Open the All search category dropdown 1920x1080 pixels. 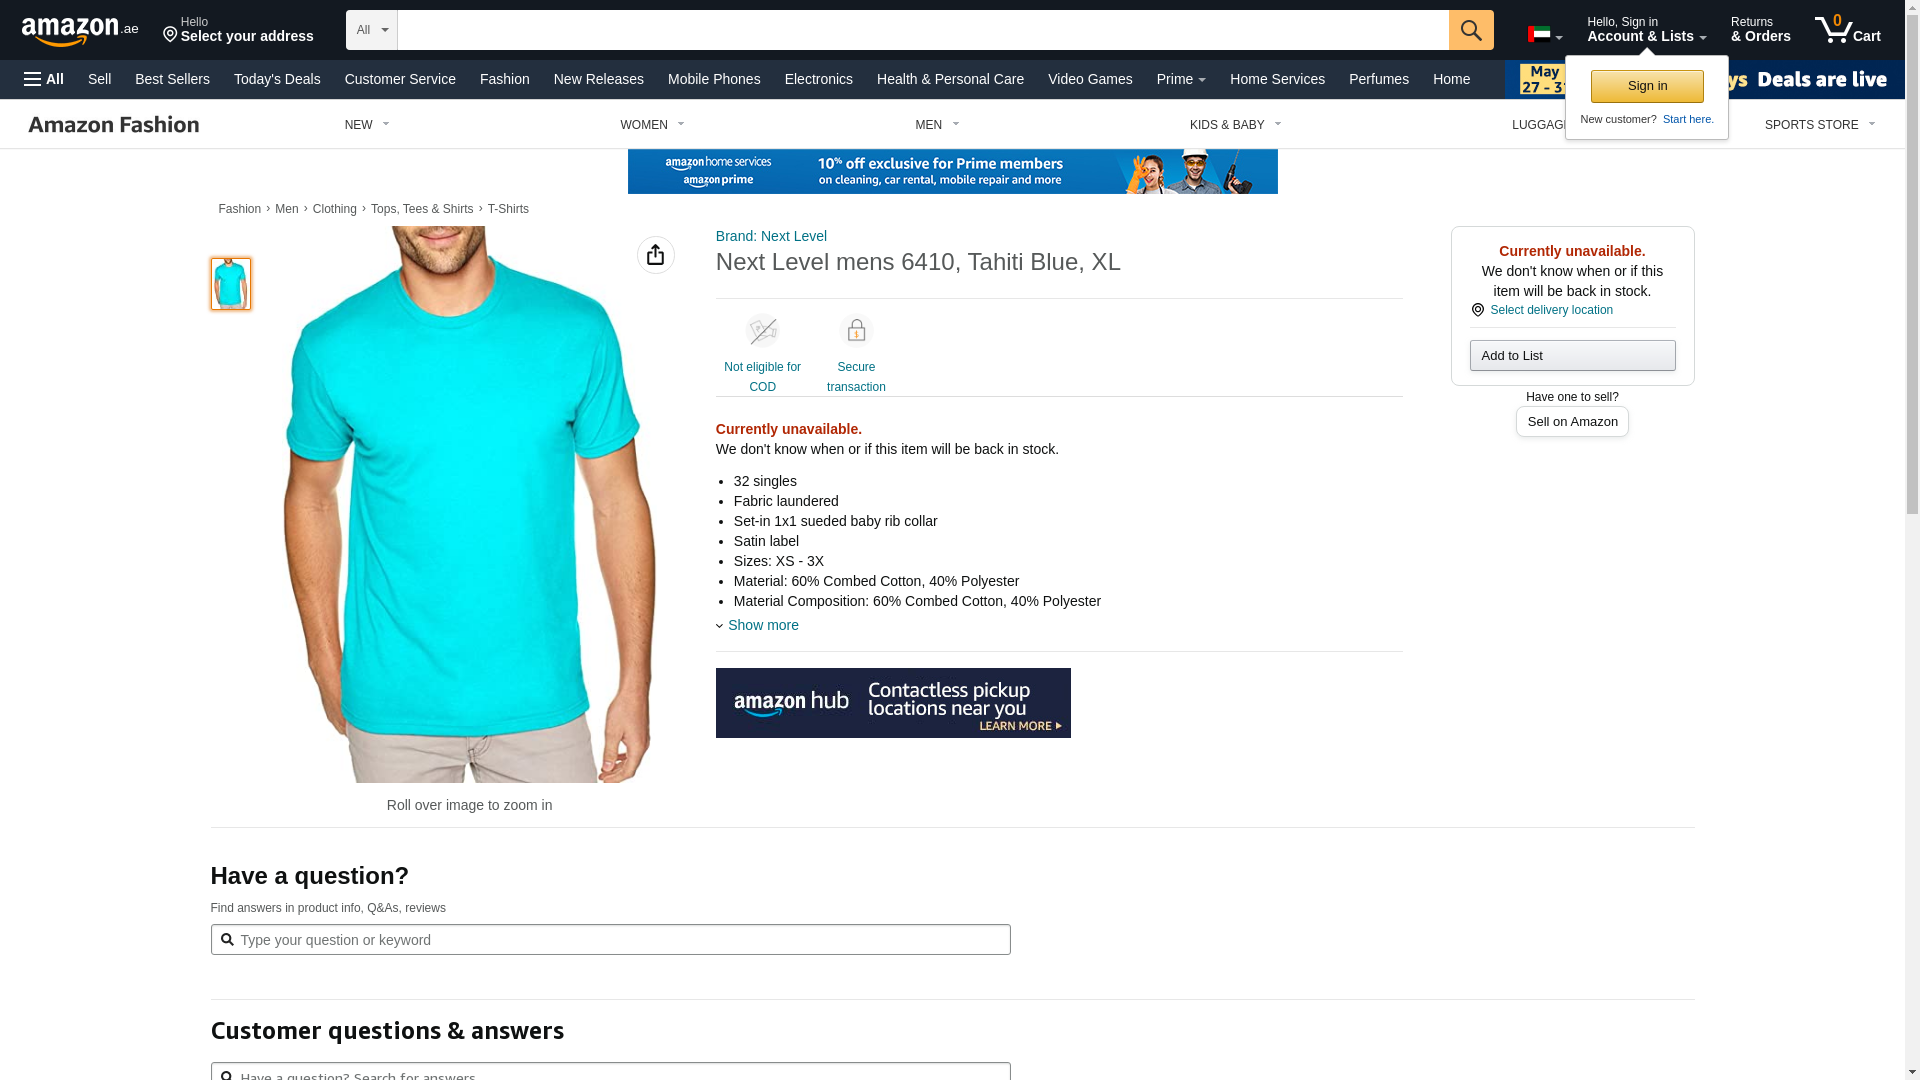(372, 30)
